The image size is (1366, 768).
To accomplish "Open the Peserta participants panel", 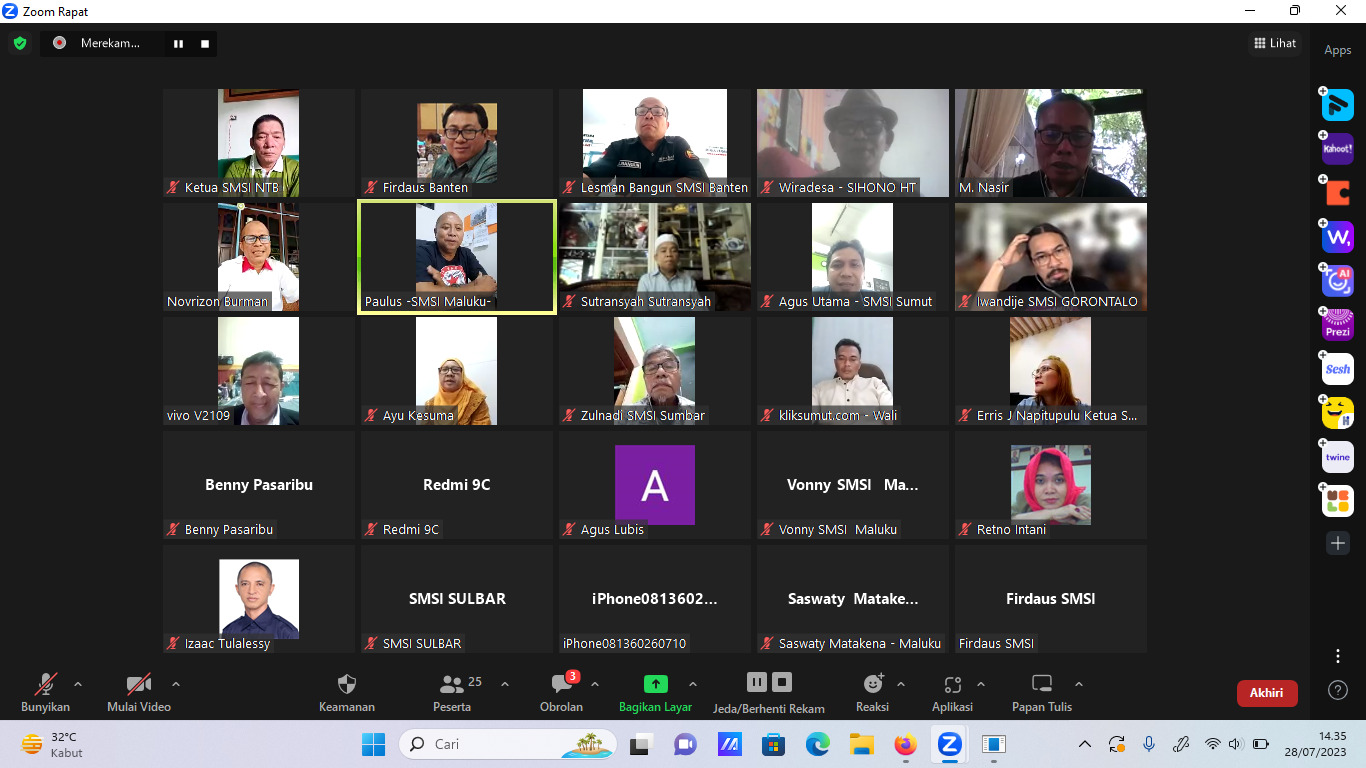I will pos(452,685).
